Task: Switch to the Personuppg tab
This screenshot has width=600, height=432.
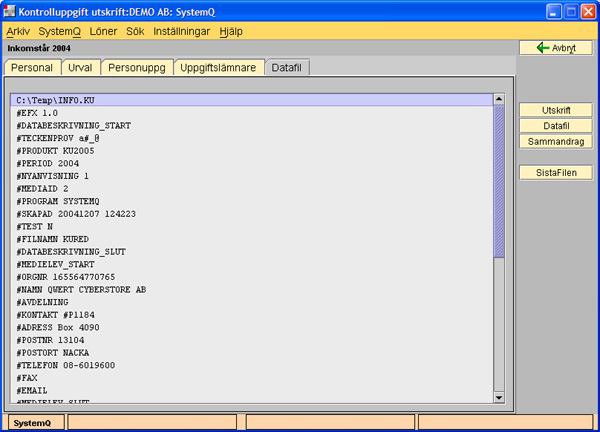Action: 136,67
